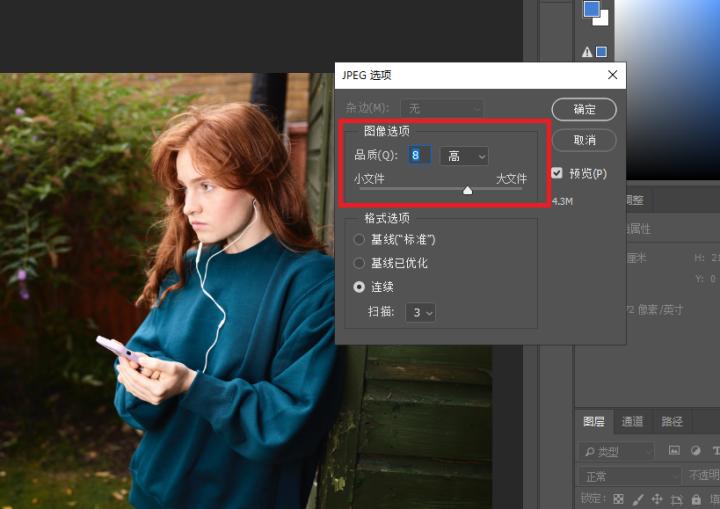This screenshot has width=720, height=509.
Task: Switch to the 通道 tab
Action: pos(632,422)
